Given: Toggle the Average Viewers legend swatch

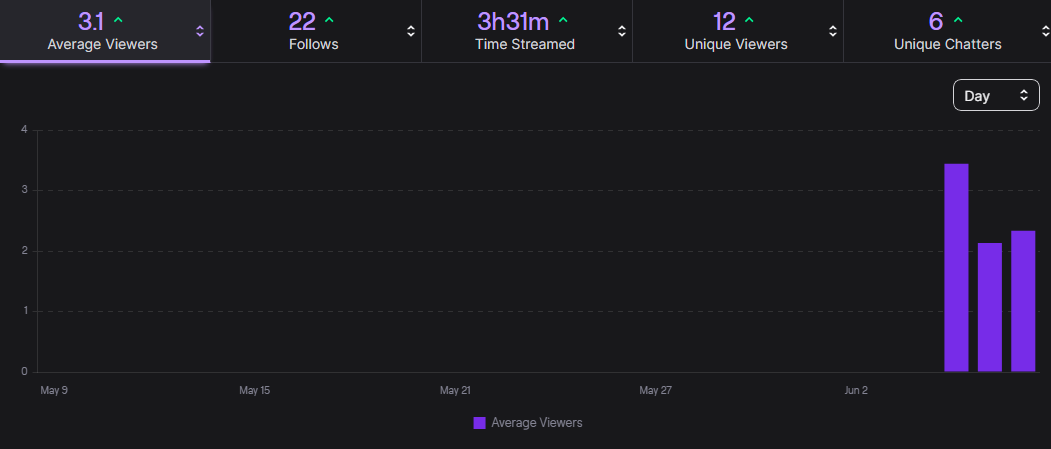Looking at the screenshot, I should 479,423.
